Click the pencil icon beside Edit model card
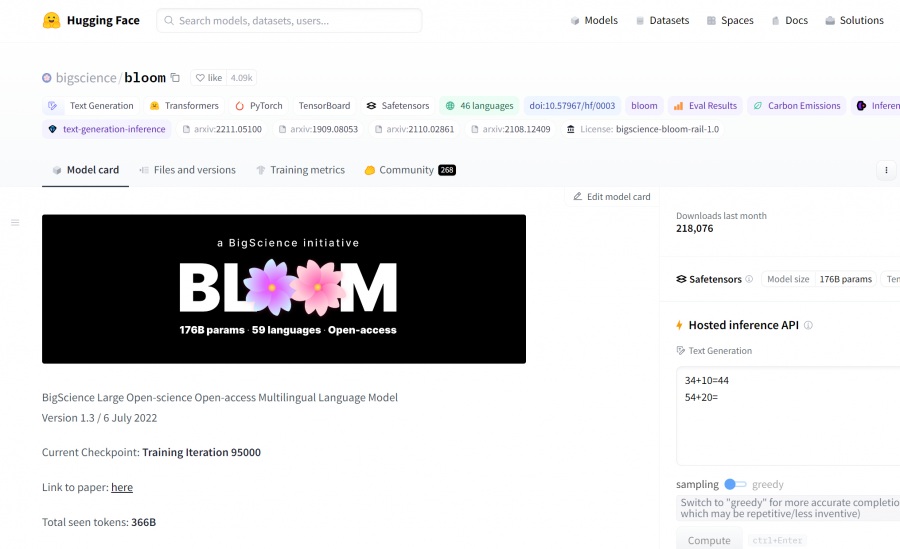The width and height of the screenshot is (900, 549). point(577,196)
